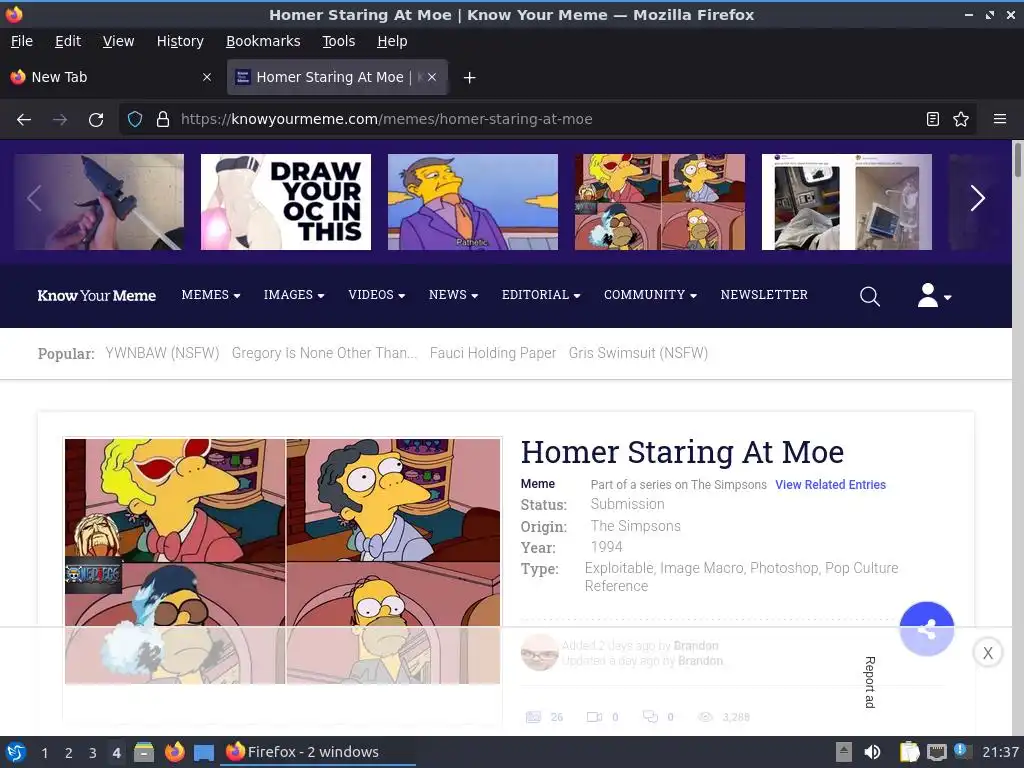This screenshot has height=768, width=1024.
Task: Open the volume speaker tray icon
Action: click(x=872, y=752)
